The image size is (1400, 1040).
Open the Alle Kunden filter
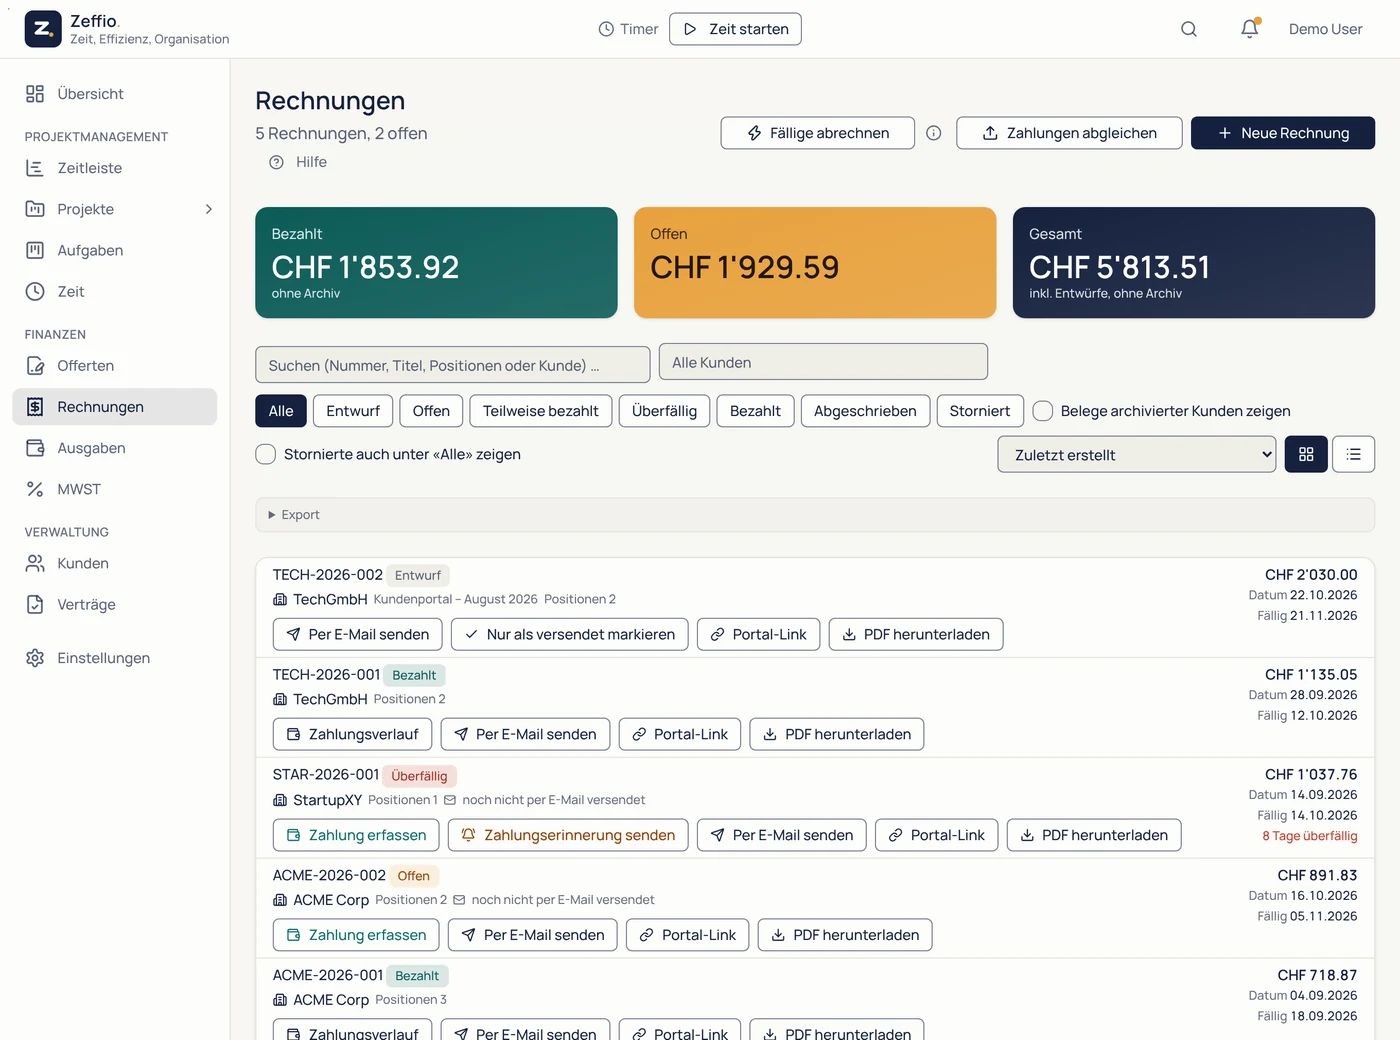coord(823,362)
